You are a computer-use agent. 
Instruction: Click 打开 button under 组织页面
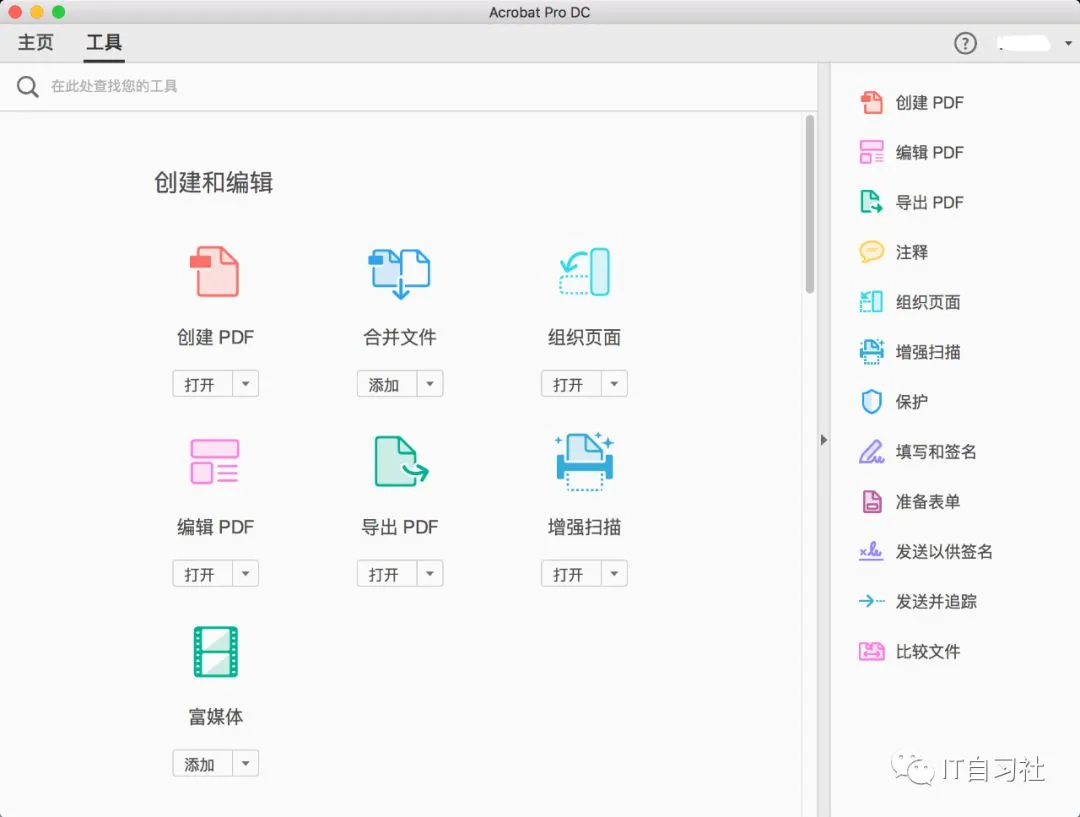(571, 384)
